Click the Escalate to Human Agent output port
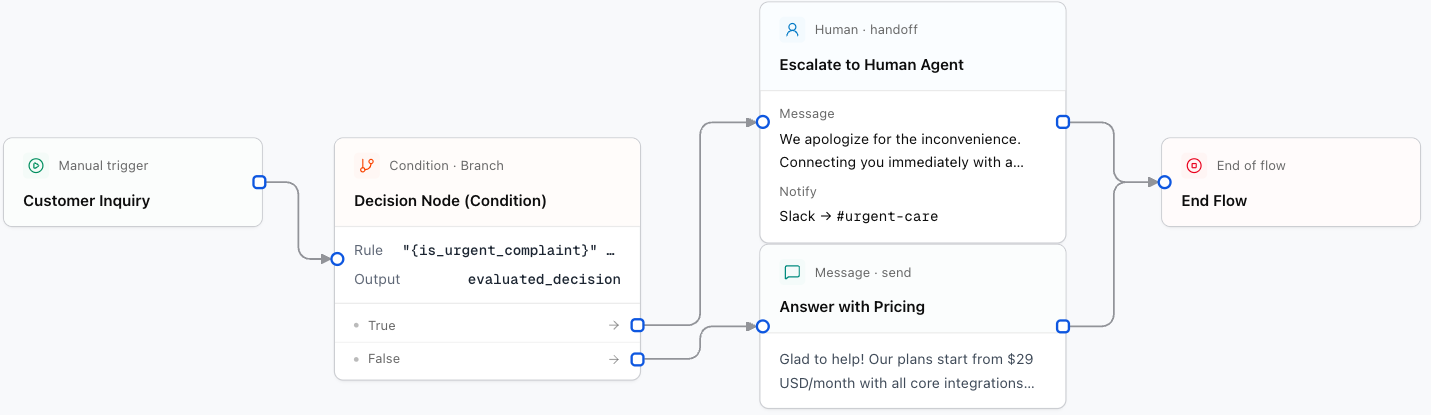This screenshot has height=415, width=1431. tap(1063, 122)
